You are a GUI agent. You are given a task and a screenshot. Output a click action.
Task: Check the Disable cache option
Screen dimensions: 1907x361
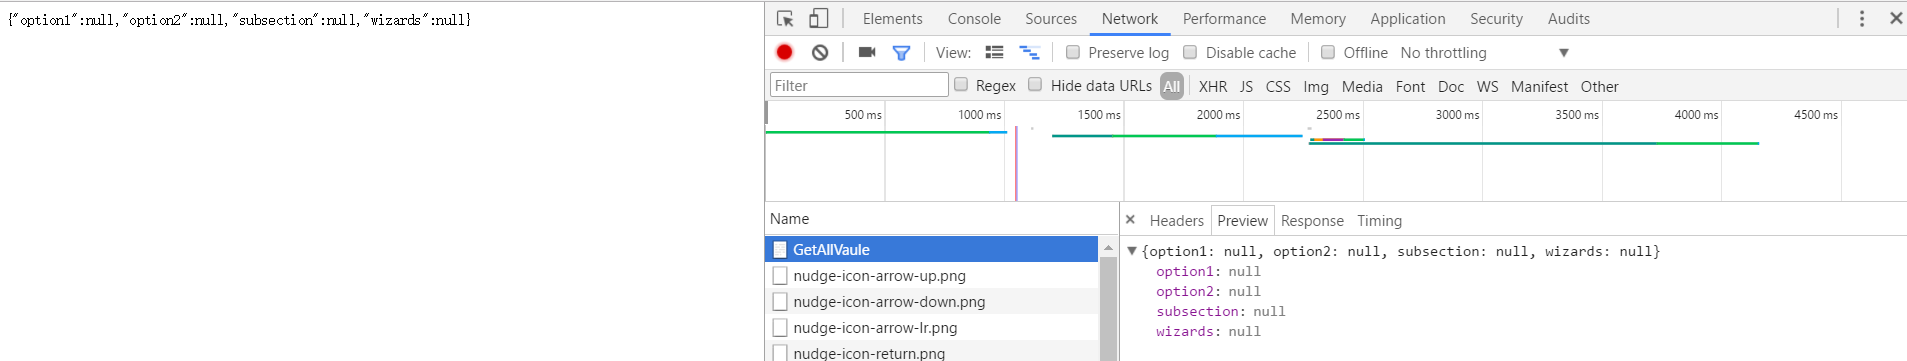pos(1190,52)
